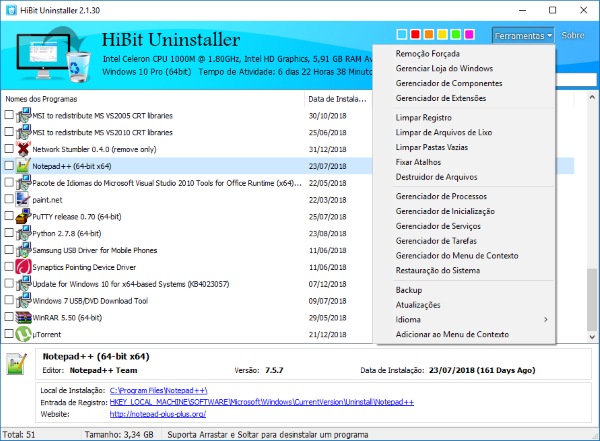Click the list scrollbar up arrow
The width and height of the screenshot is (600, 441).
(x=592, y=97)
